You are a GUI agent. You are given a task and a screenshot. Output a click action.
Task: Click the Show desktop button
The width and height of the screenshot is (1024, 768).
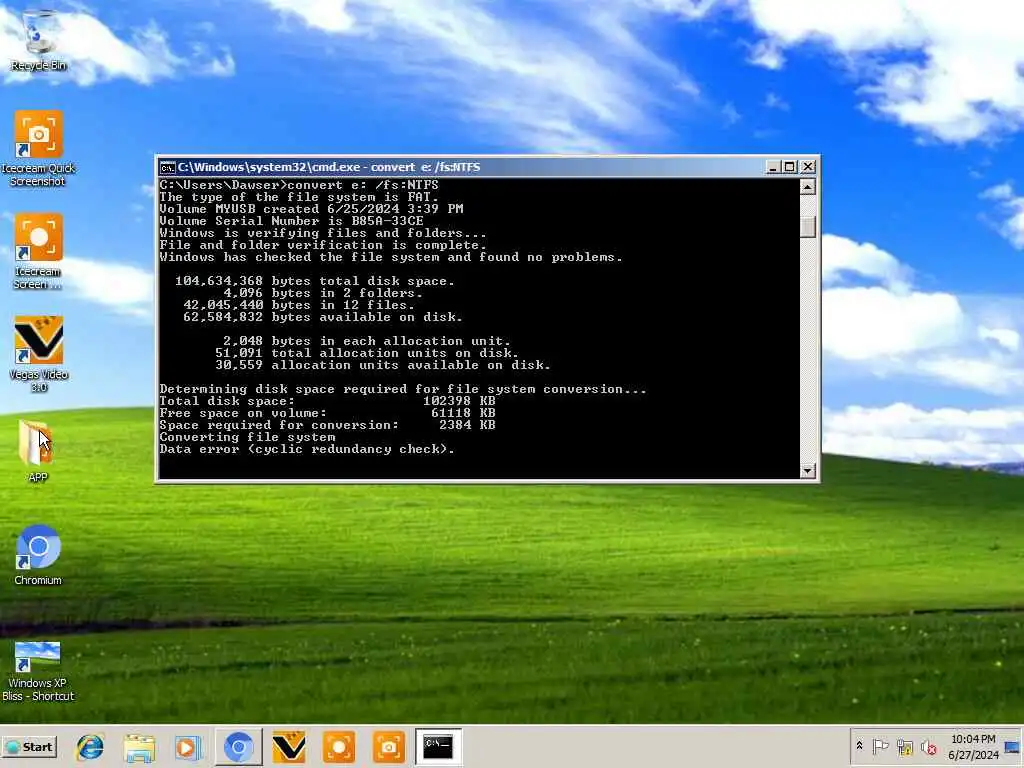click(1013, 746)
